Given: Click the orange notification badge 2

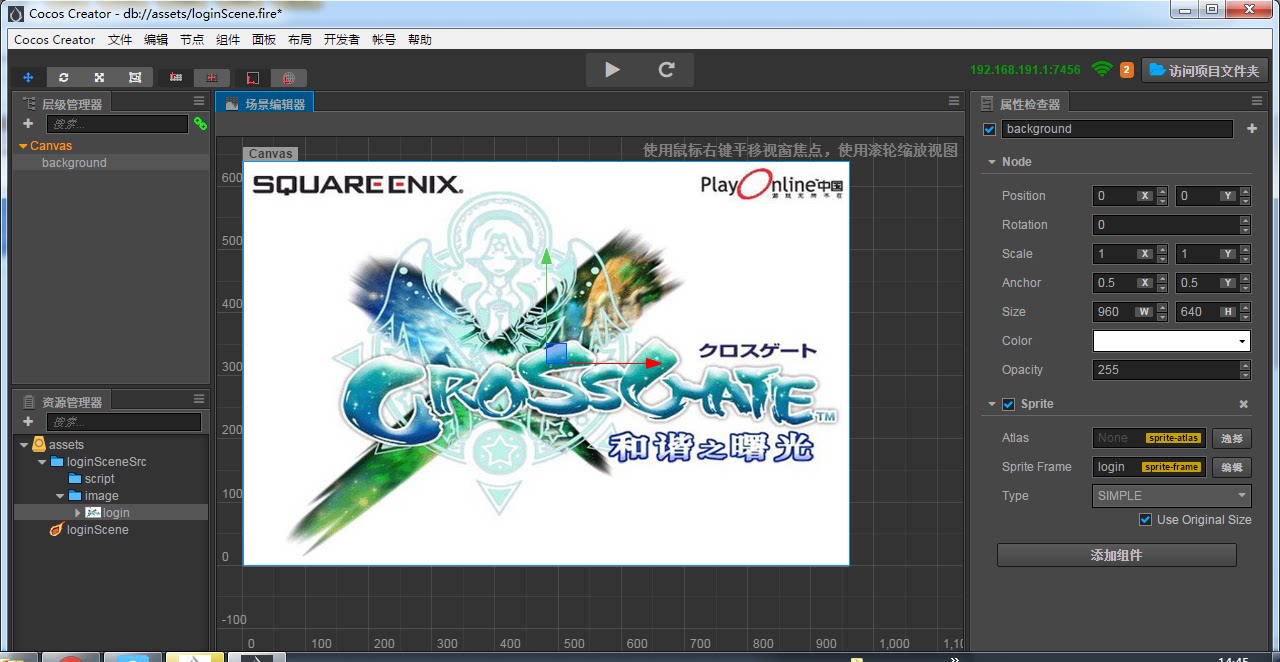Looking at the screenshot, I should point(1127,70).
